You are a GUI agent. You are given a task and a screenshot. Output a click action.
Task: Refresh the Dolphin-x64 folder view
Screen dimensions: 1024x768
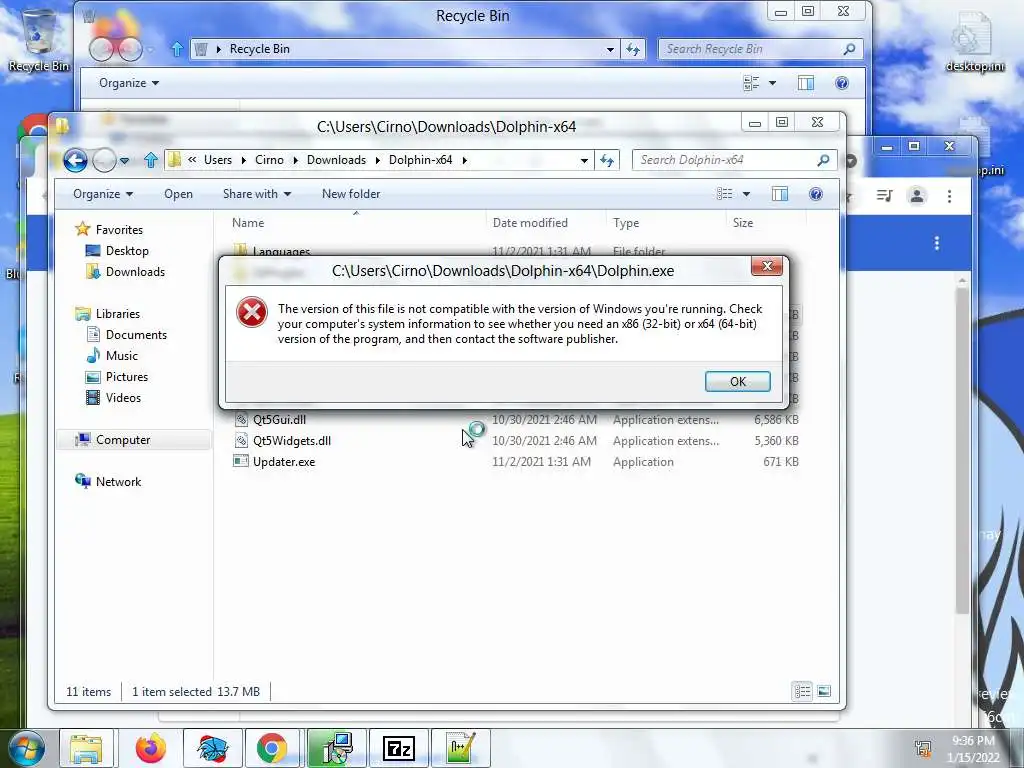[607, 160]
